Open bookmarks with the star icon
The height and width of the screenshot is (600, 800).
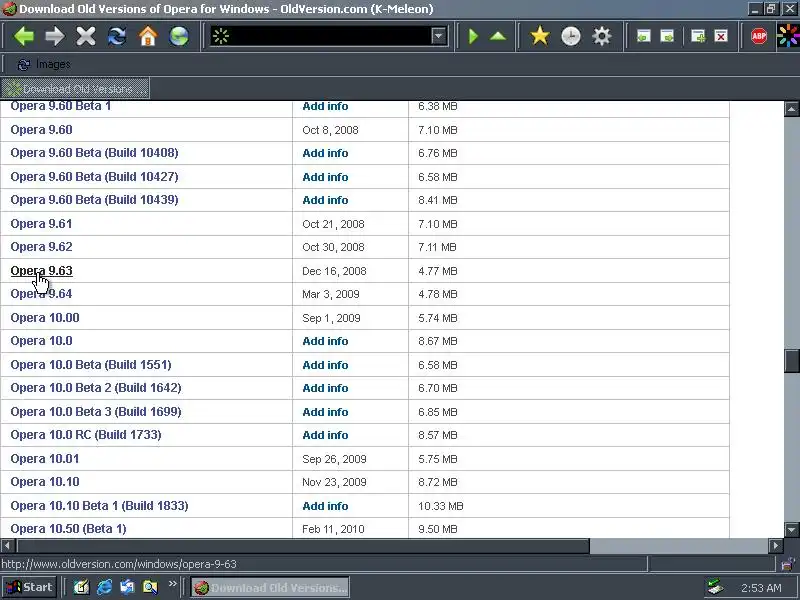[x=539, y=36]
